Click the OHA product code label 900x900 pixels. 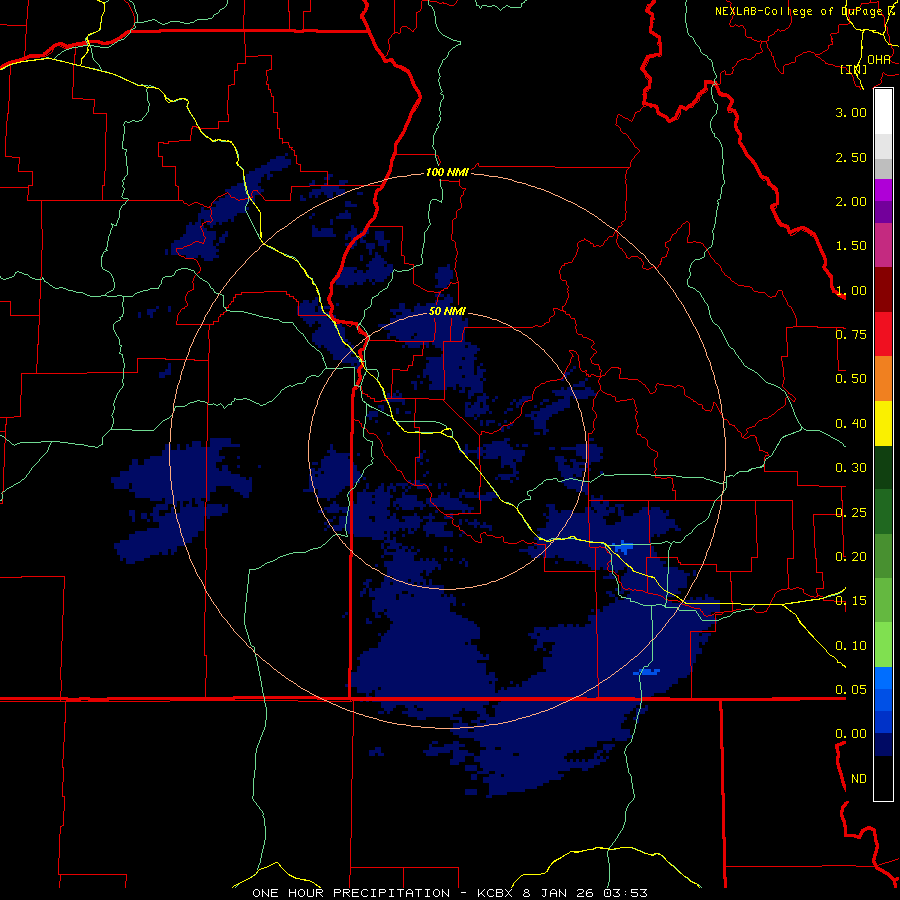(878, 59)
